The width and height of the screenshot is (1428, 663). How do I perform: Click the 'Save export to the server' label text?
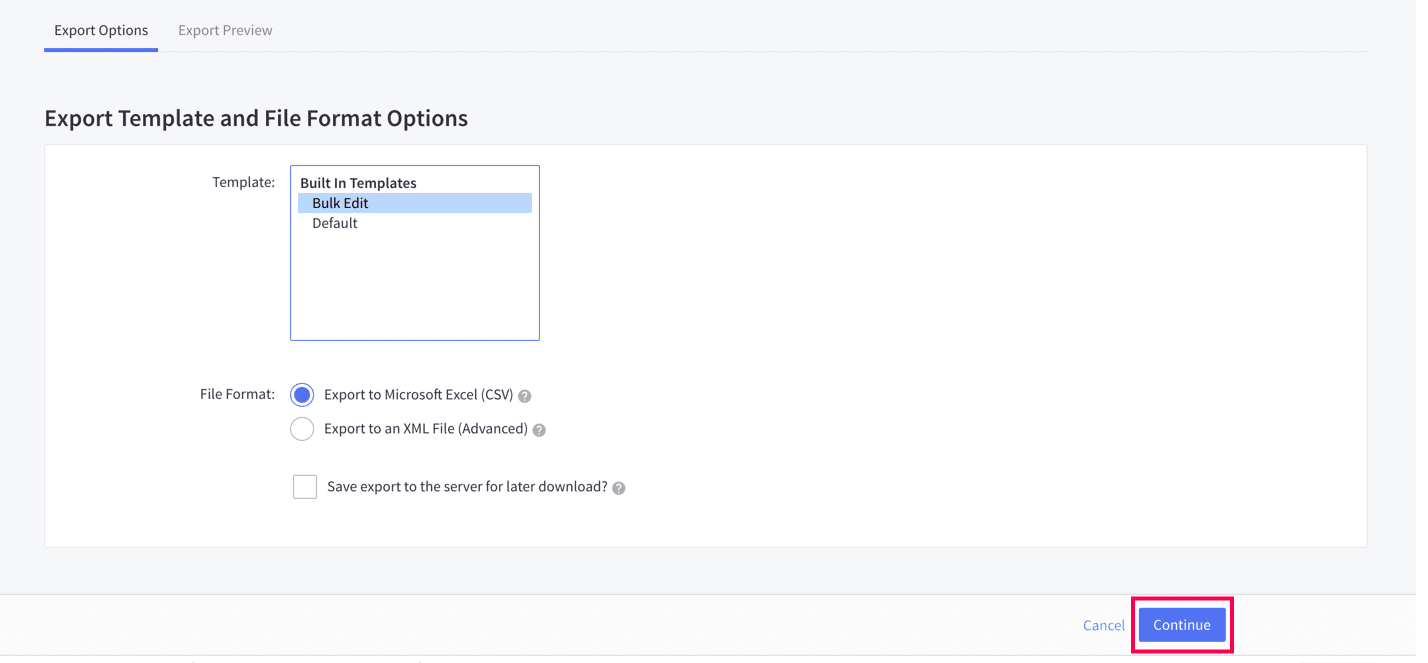pos(467,487)
